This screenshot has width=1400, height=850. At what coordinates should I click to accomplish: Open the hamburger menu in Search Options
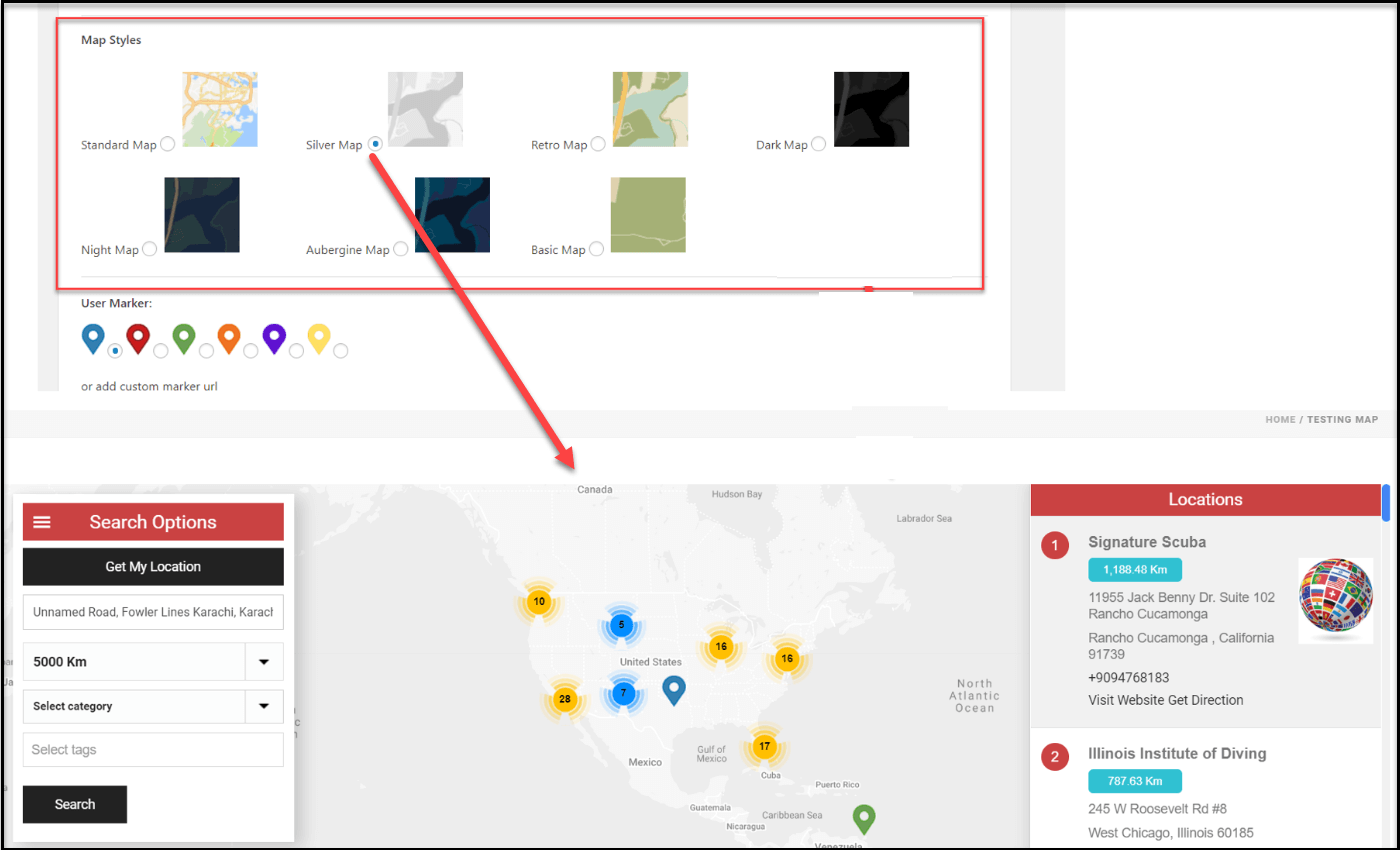click(42, 522)
